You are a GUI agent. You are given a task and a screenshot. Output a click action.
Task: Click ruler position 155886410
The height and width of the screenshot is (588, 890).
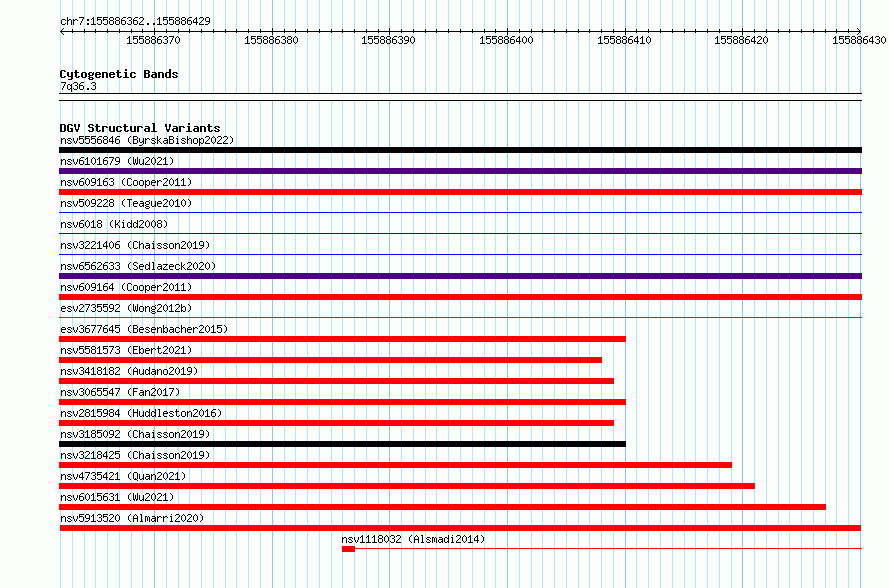click(x=624, y=40)
